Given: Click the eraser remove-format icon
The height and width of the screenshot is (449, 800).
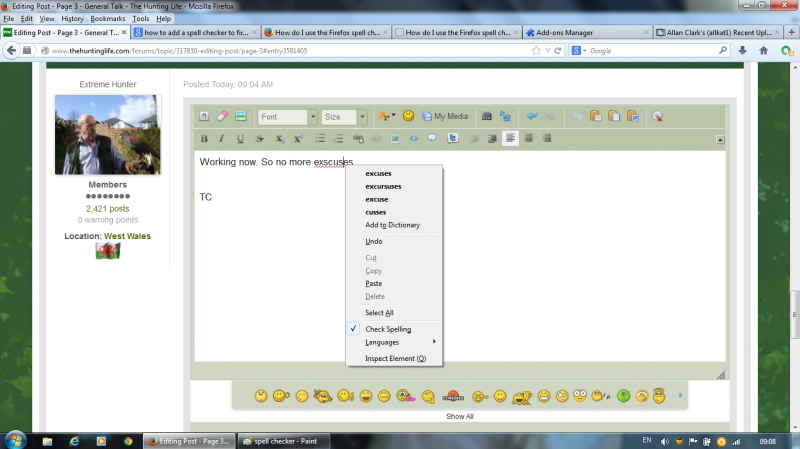Looking at the screenshot, I should coord(222,116).
